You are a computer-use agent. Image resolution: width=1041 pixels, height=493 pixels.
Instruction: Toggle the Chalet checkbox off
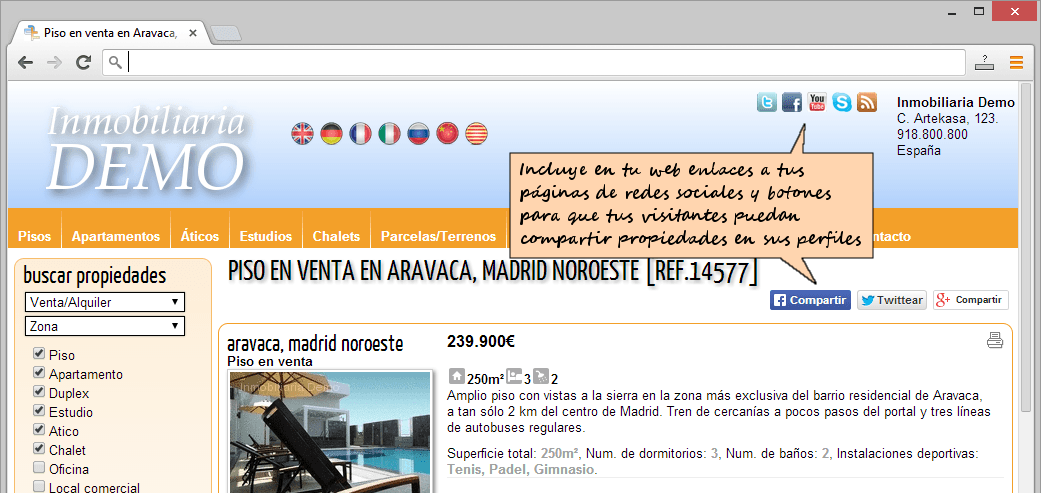[x=39, y=449]
